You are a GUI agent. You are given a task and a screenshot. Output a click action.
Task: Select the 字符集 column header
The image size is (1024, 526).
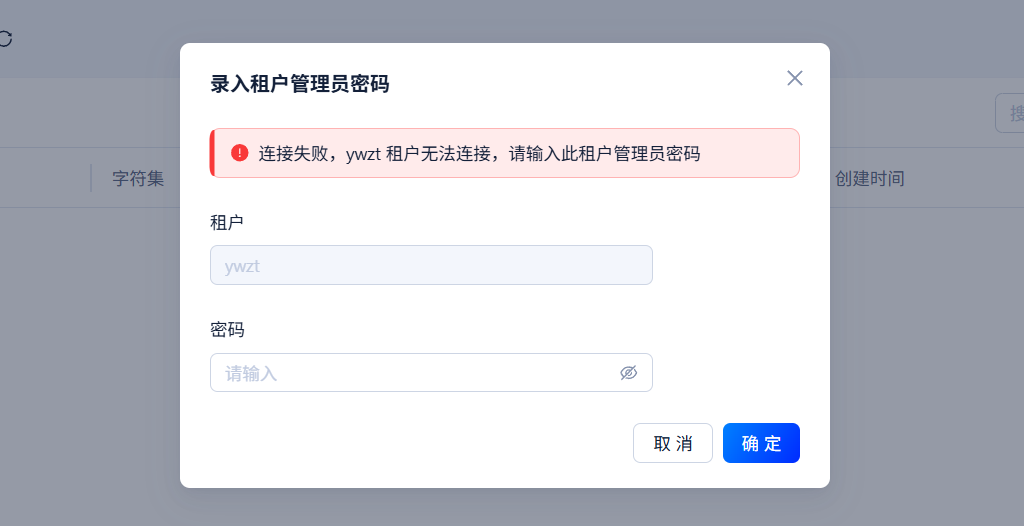tap(138, 178)
